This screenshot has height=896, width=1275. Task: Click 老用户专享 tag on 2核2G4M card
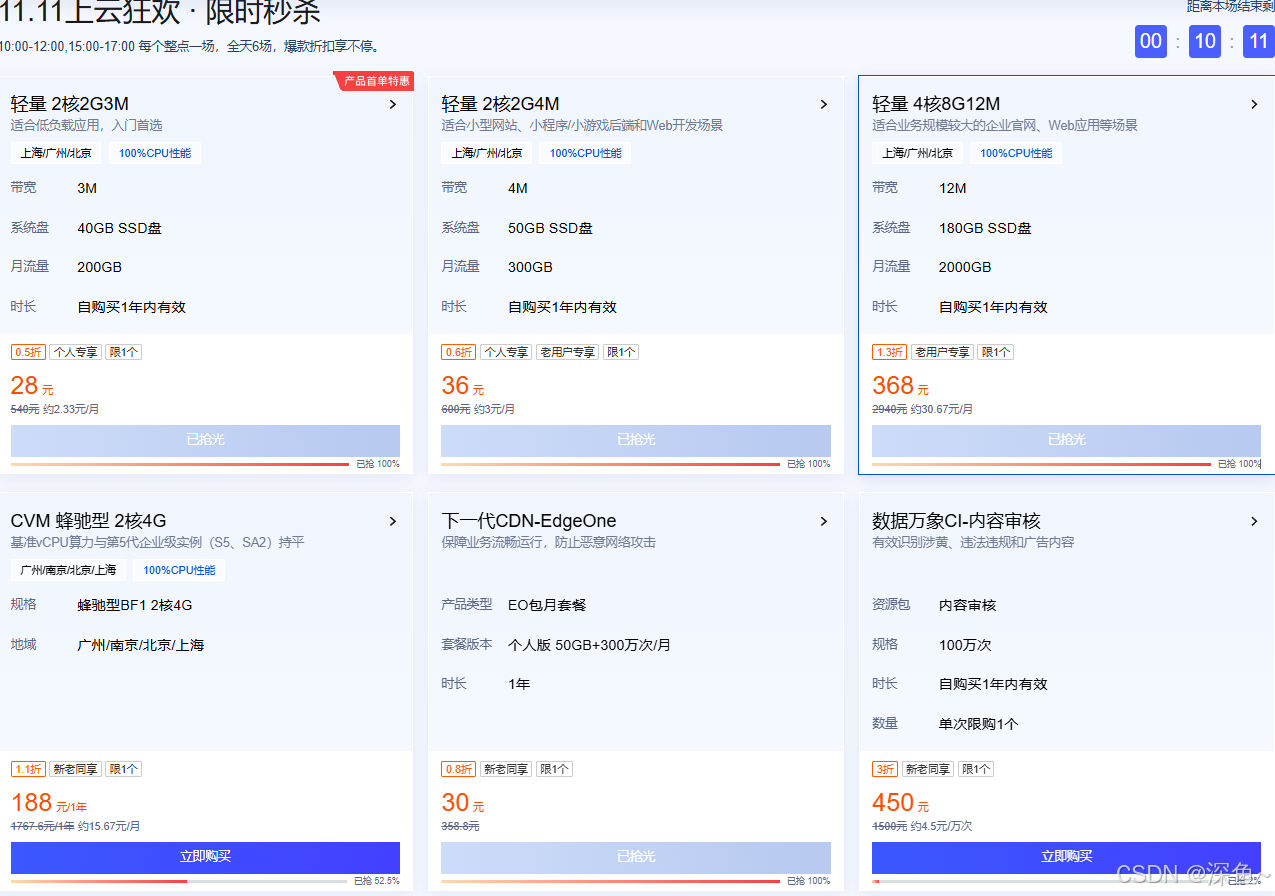click(x=567, y=352)
